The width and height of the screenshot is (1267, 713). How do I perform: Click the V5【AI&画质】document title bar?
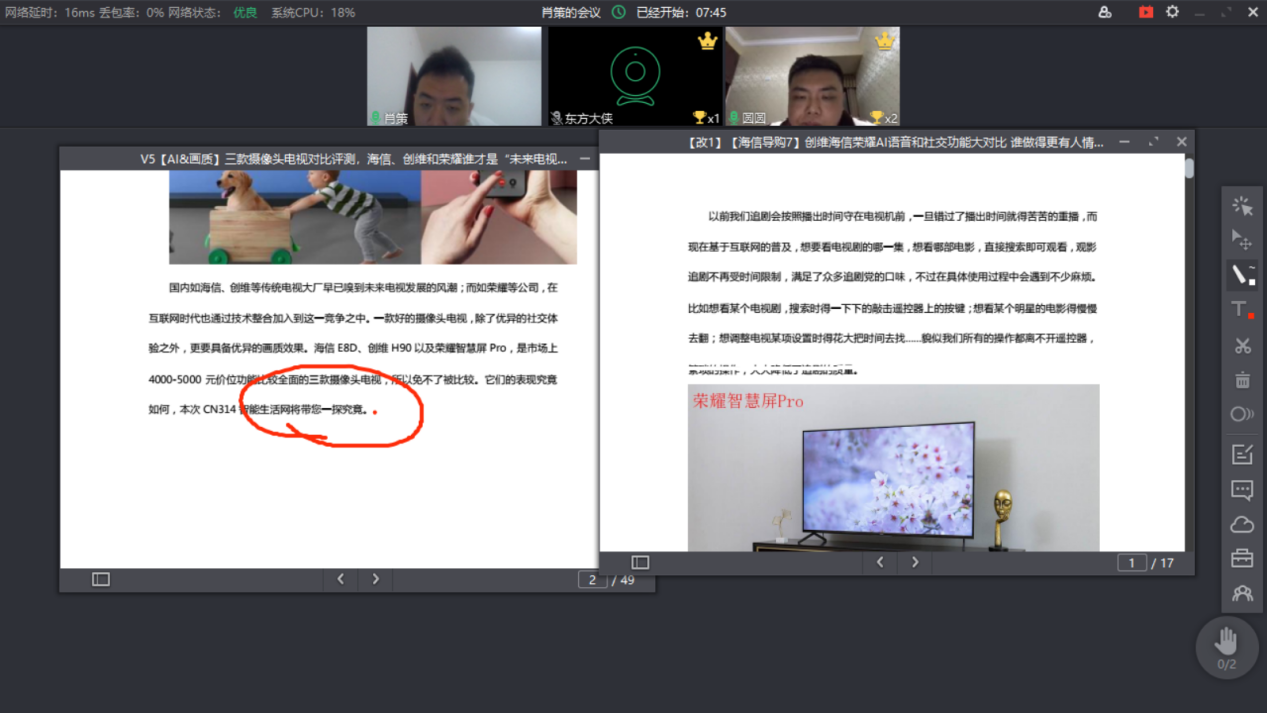tap(353, 158)
